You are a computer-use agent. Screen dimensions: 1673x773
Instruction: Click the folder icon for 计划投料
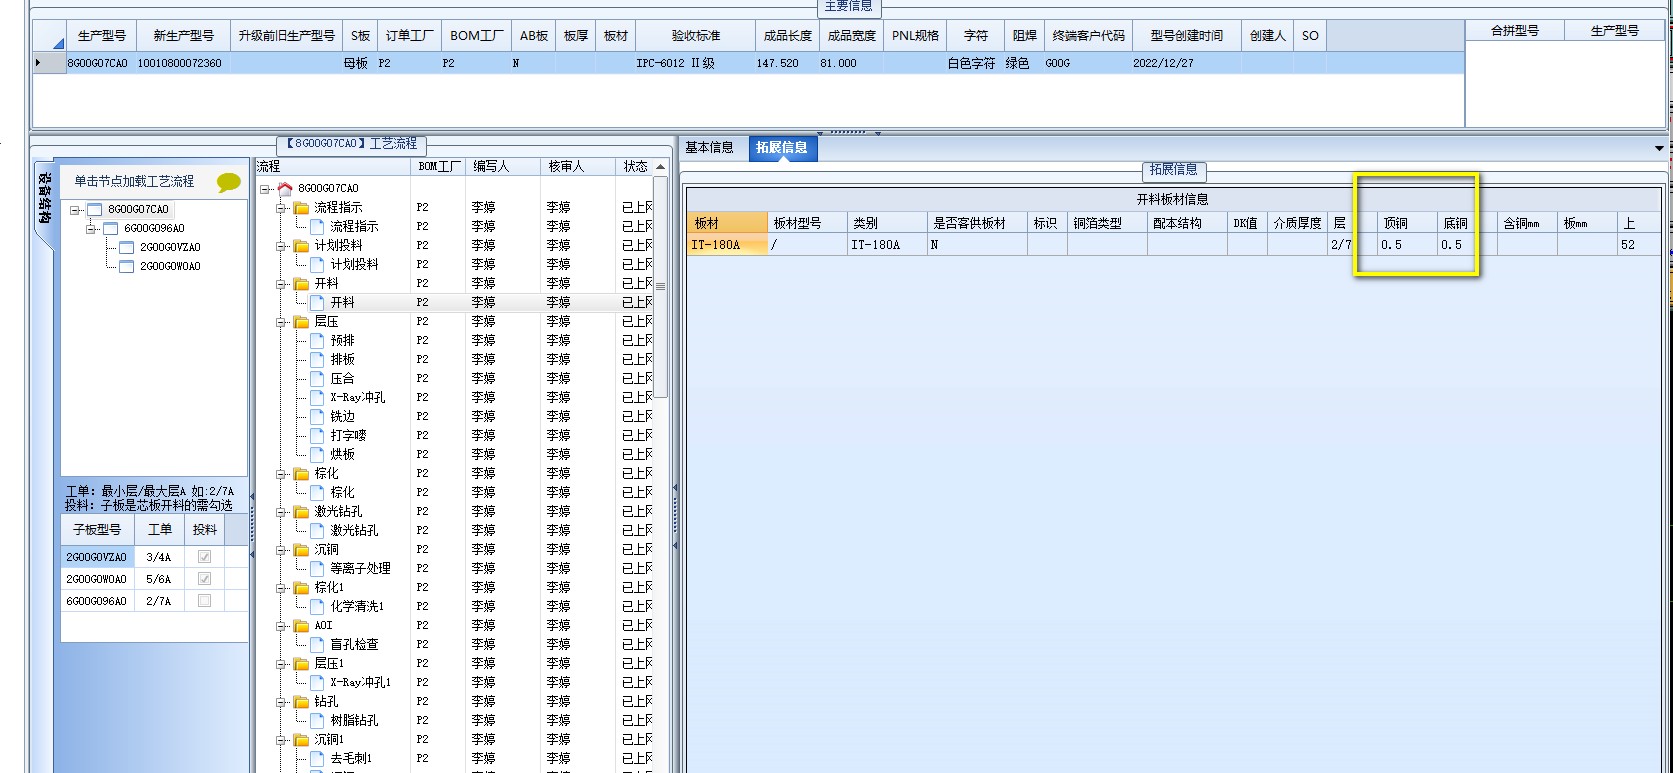tap(302, 245)
